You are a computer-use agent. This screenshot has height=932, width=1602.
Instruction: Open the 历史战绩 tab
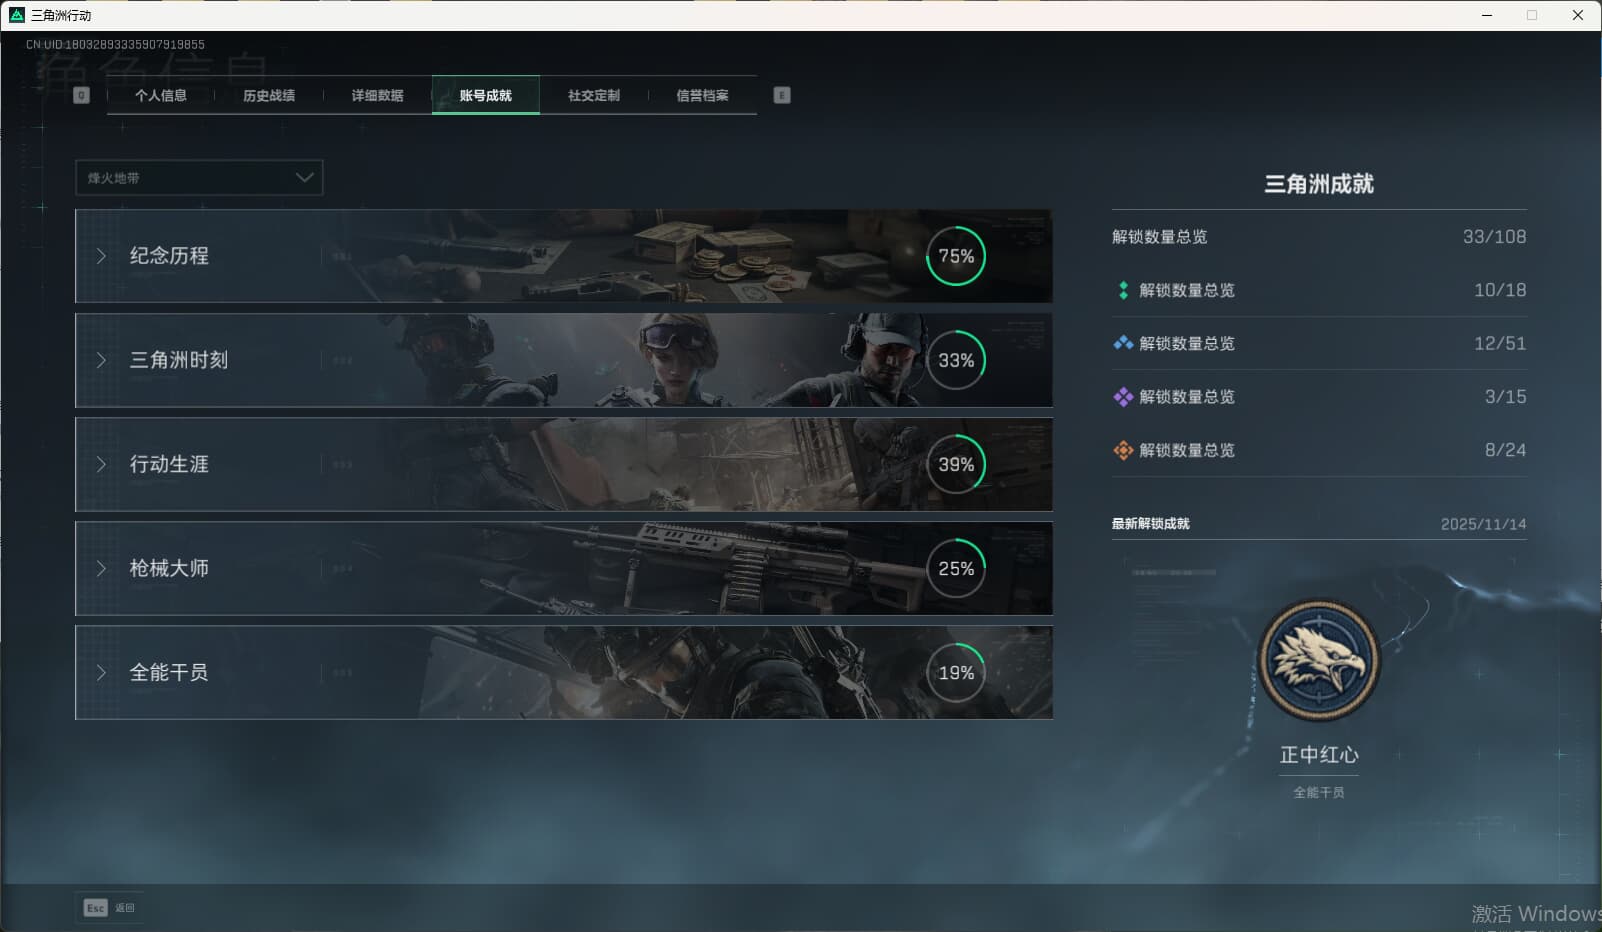click(269, 95)
